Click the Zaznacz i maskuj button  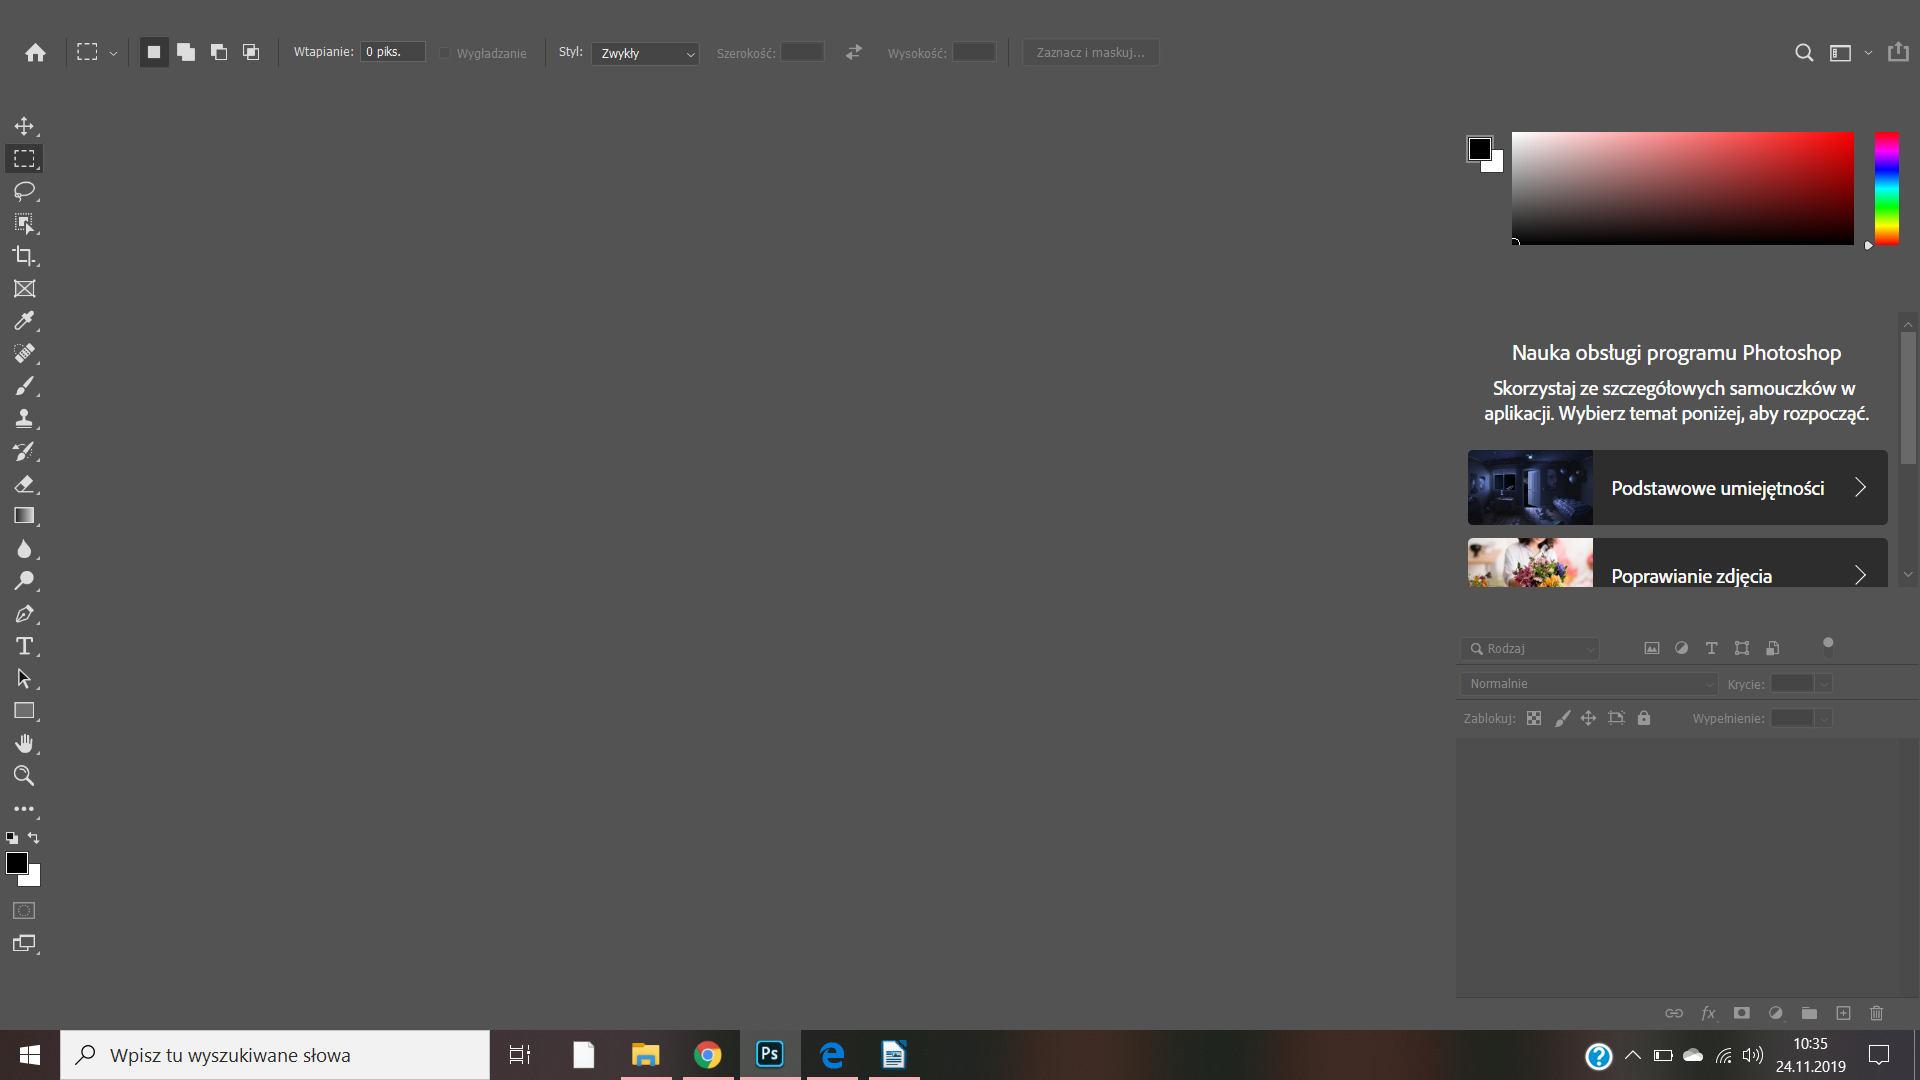point(1090,52)
